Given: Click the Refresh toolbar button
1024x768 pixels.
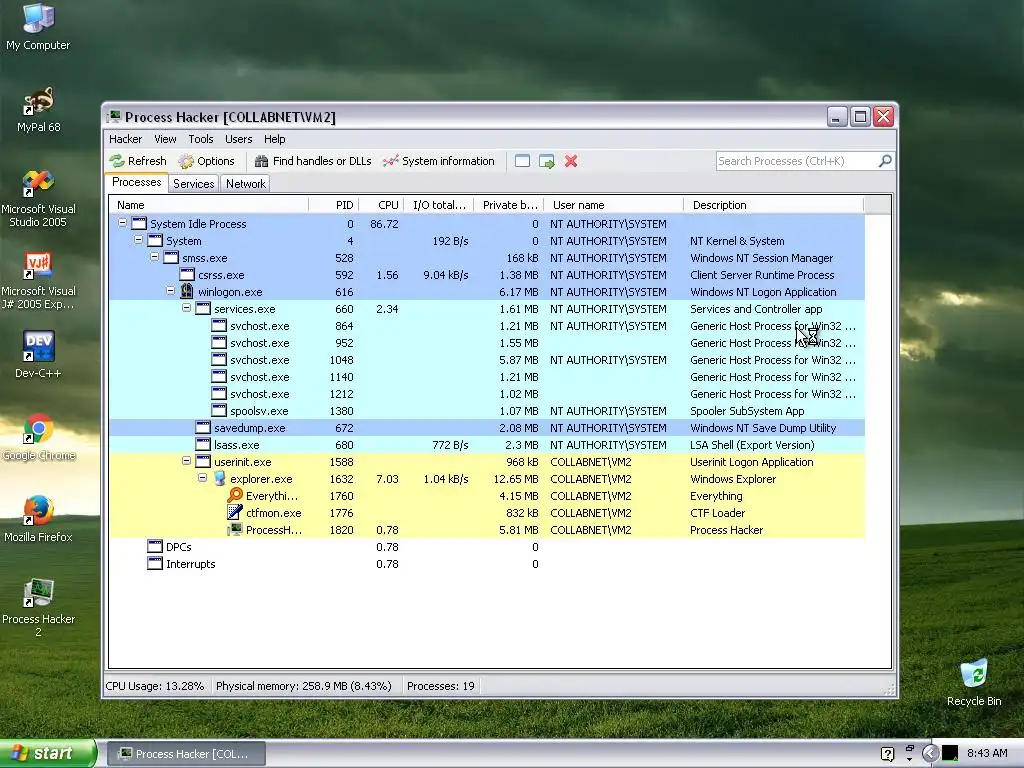Looking at the screenshot, I should tap(138, 161).
